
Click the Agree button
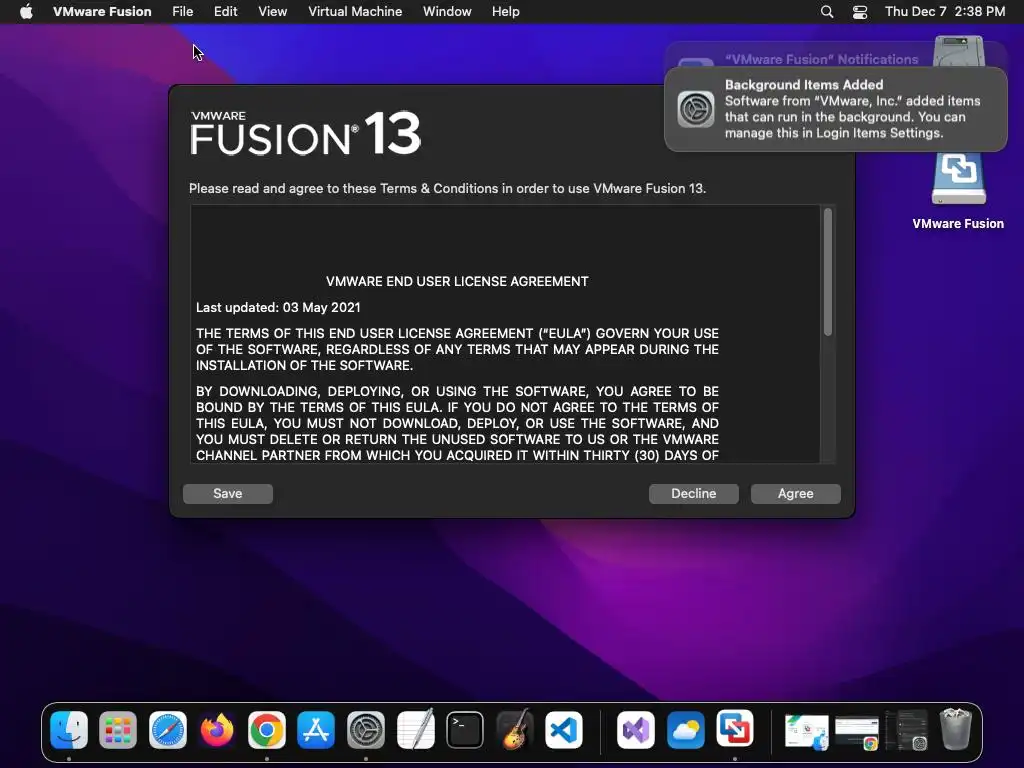coord(795,494)
